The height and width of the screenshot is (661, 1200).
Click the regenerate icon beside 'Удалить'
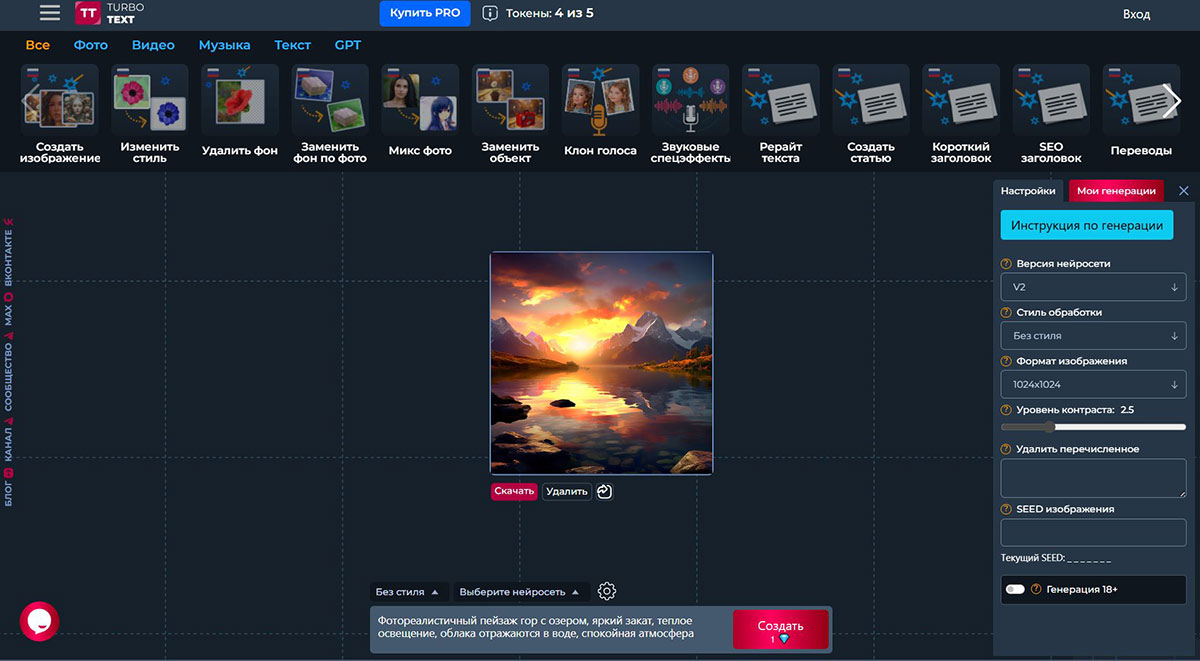[604, 491]
